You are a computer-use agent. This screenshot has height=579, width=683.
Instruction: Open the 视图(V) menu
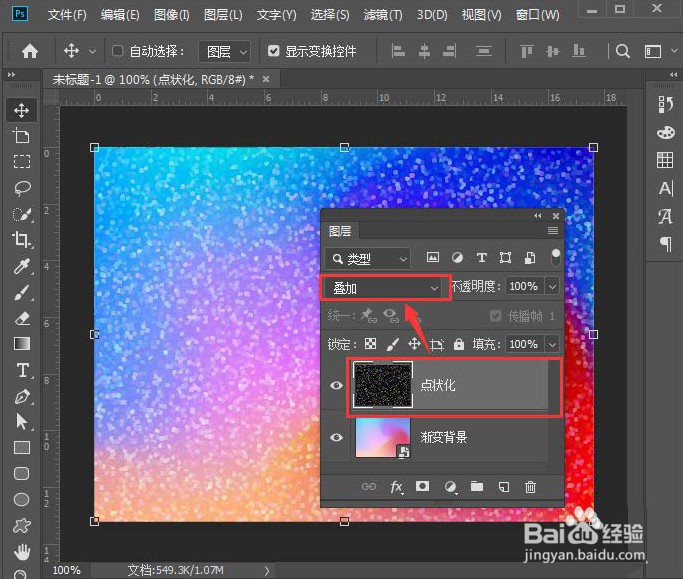tap(481, 15)
